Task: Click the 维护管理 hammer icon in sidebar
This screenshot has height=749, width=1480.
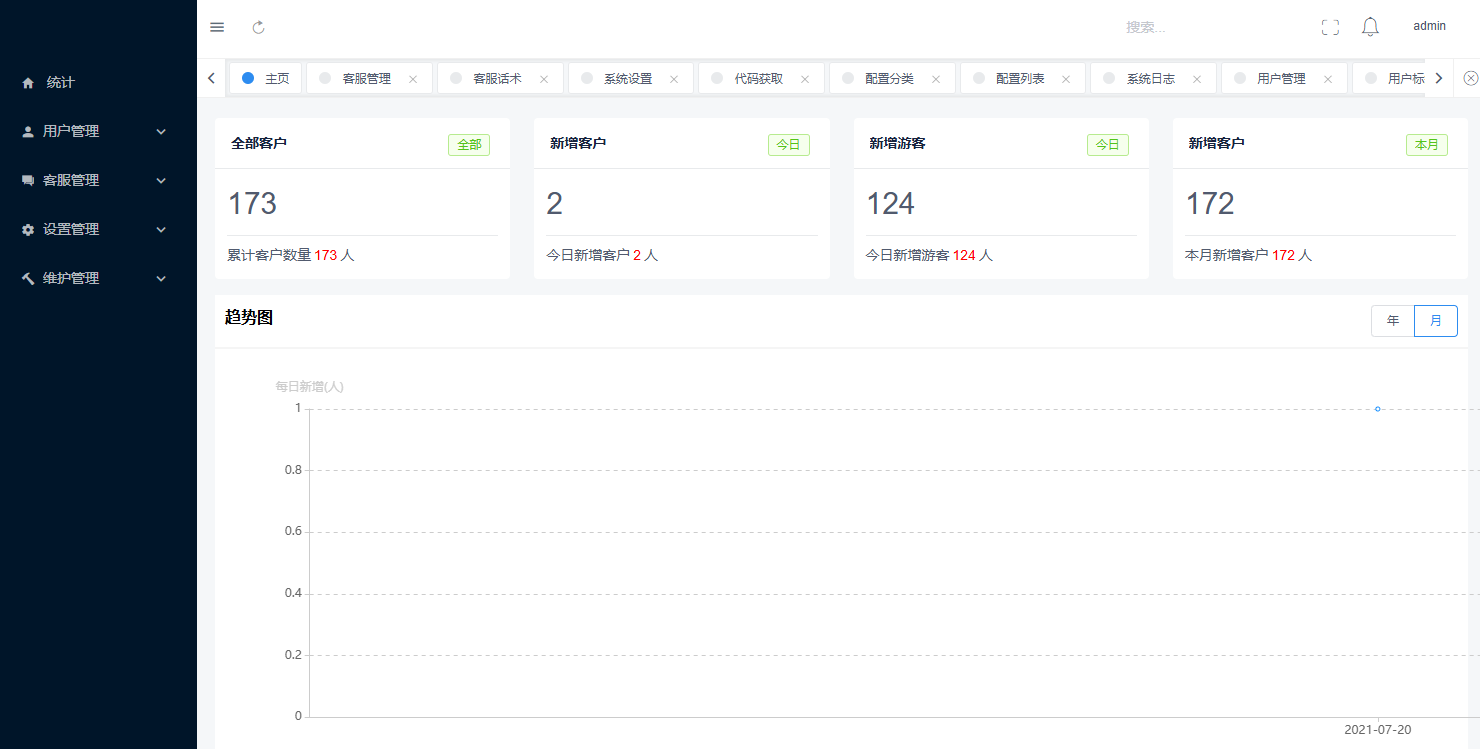Action: 28,278
